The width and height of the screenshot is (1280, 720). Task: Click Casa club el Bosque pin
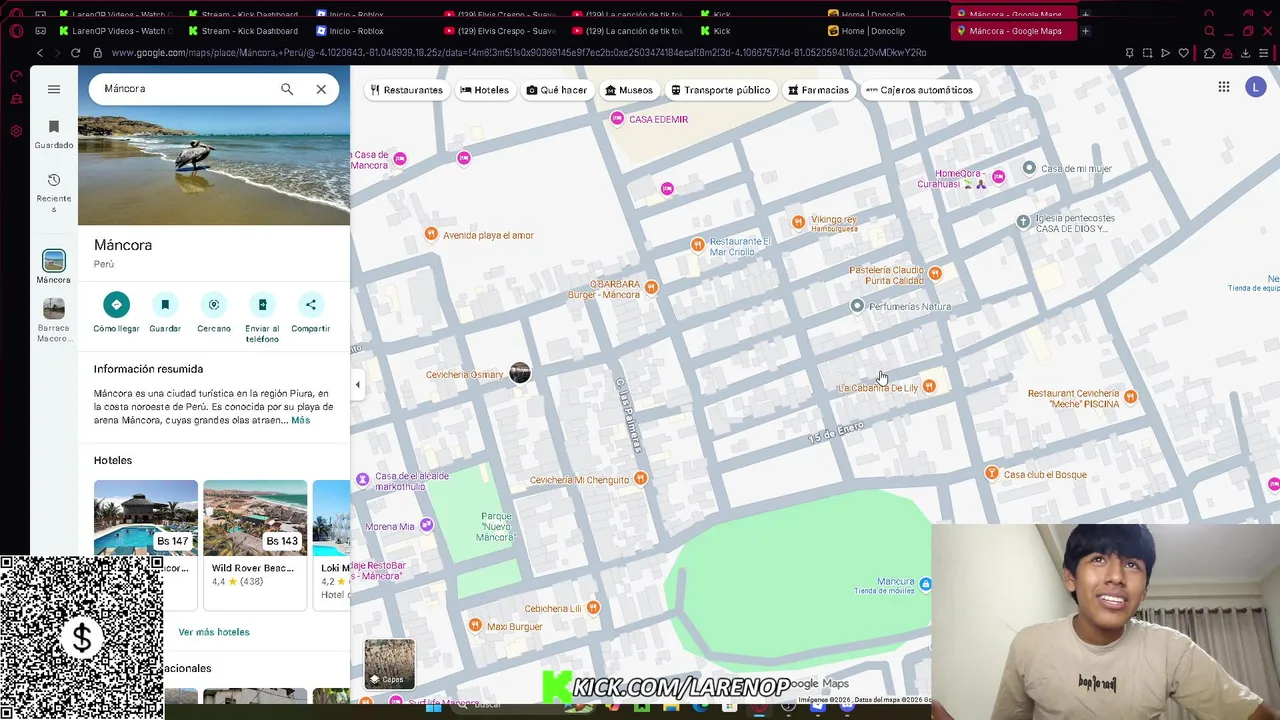(x=992, y=473)
